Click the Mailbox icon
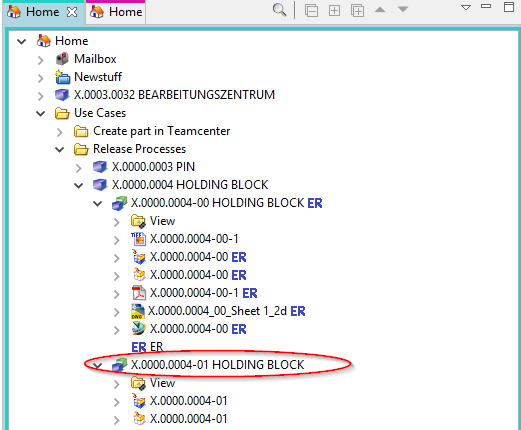The width and height of the screenshot is (521, 430). pos(62,59)
